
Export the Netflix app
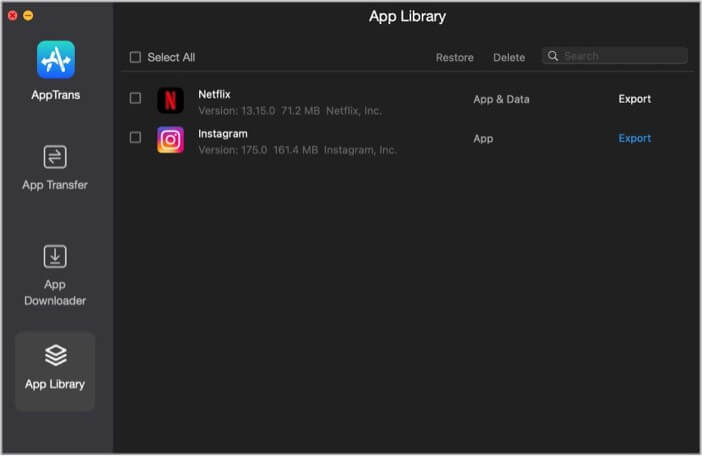tap(634, 99)
